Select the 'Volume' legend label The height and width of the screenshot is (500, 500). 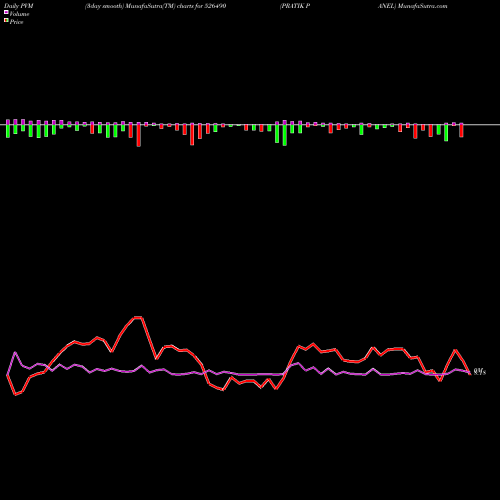19,14
